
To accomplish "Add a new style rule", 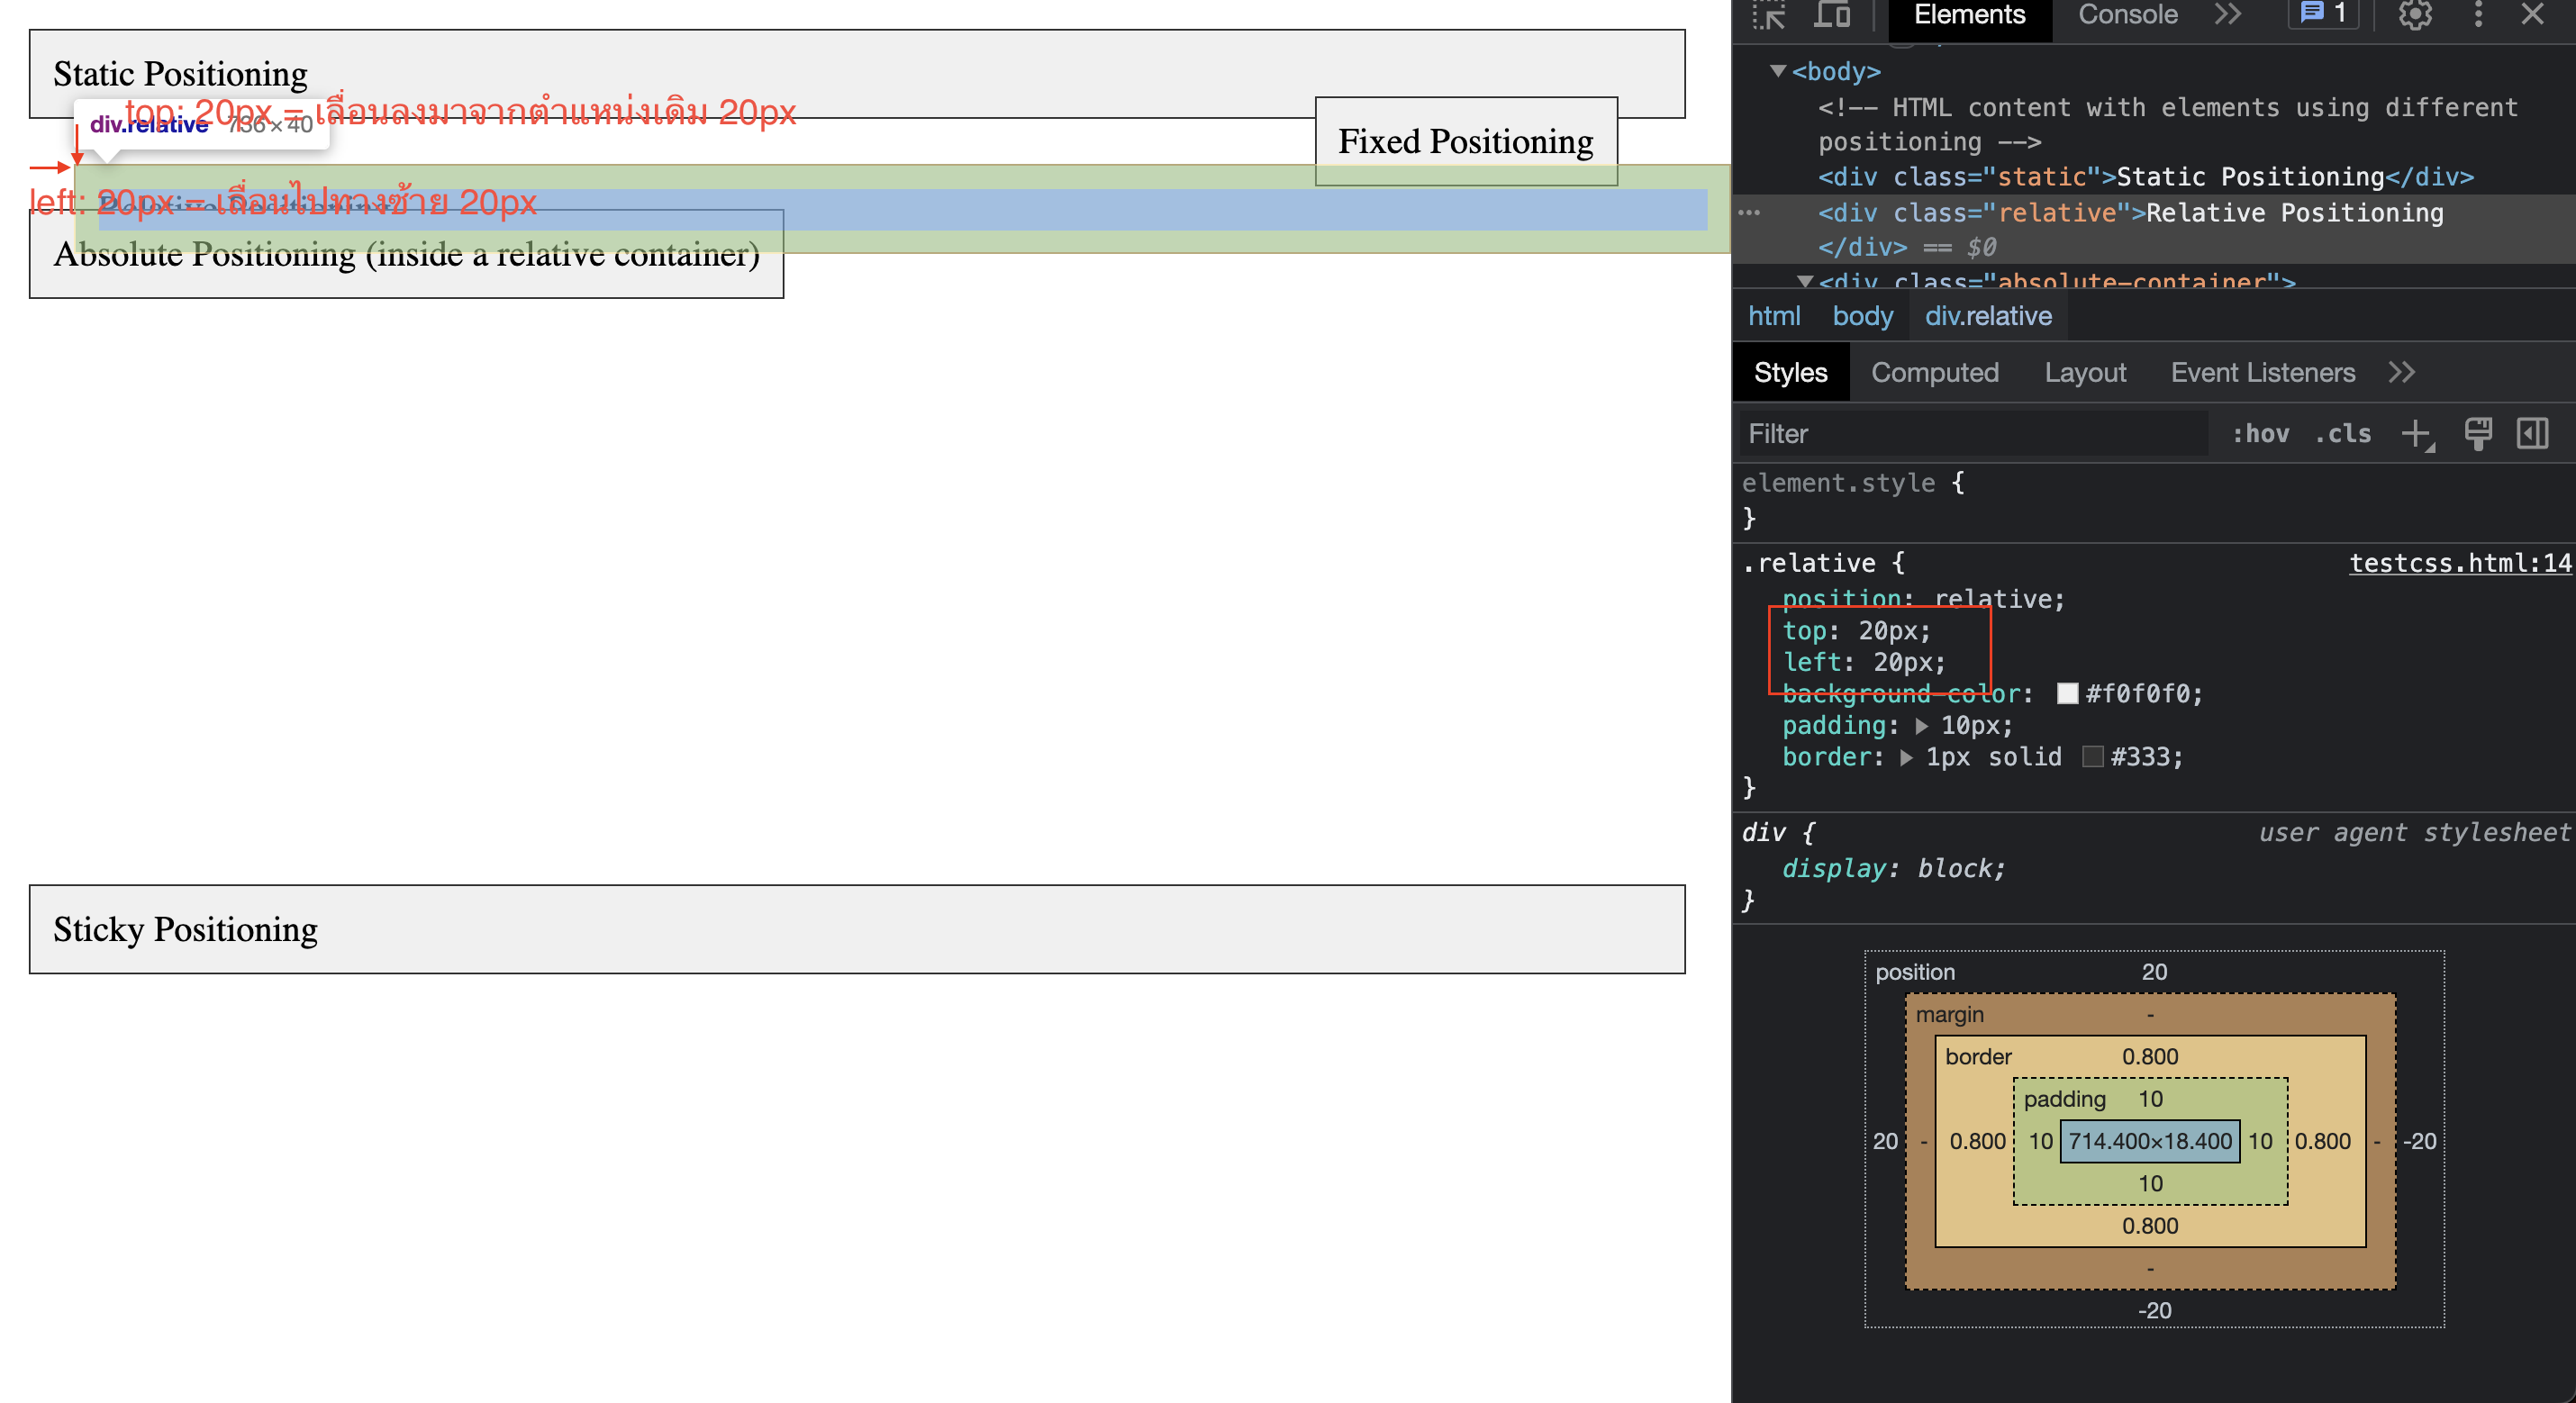I will point(2417,434).
